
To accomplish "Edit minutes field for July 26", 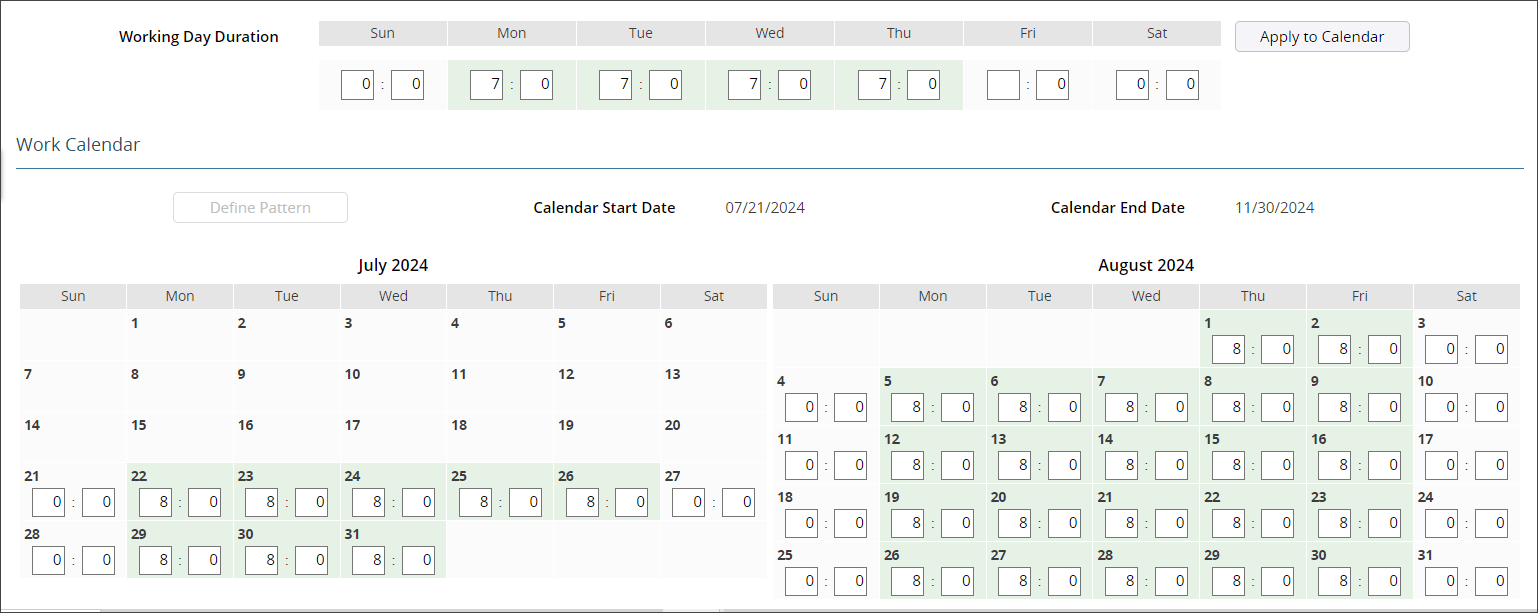I will (632, 503).
